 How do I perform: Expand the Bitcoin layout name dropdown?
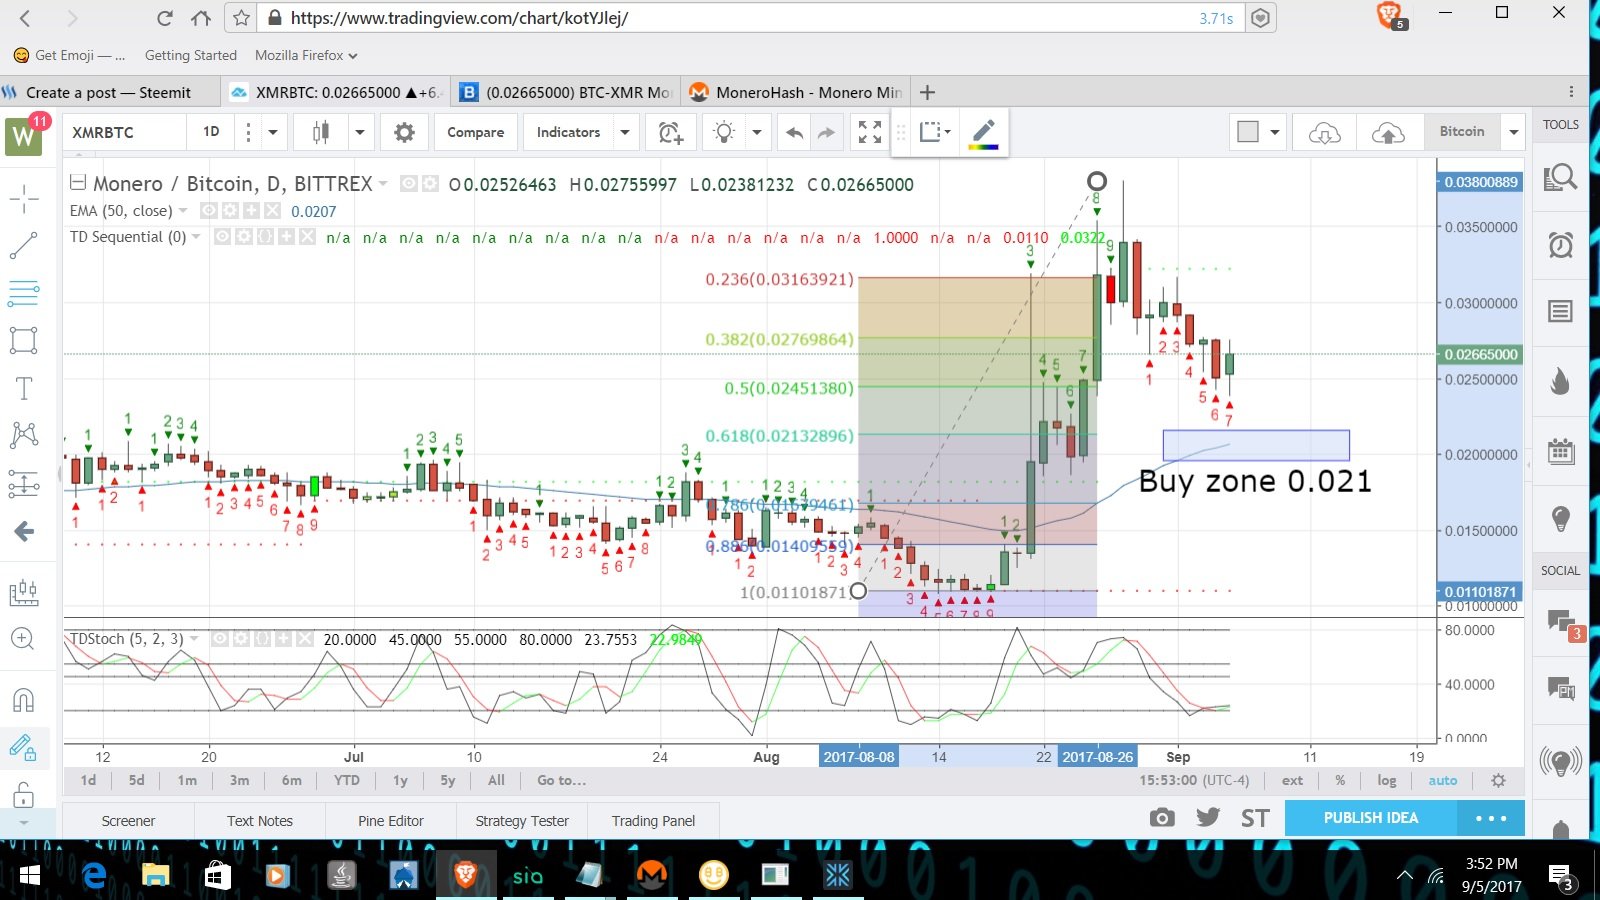coord(1514,132)
